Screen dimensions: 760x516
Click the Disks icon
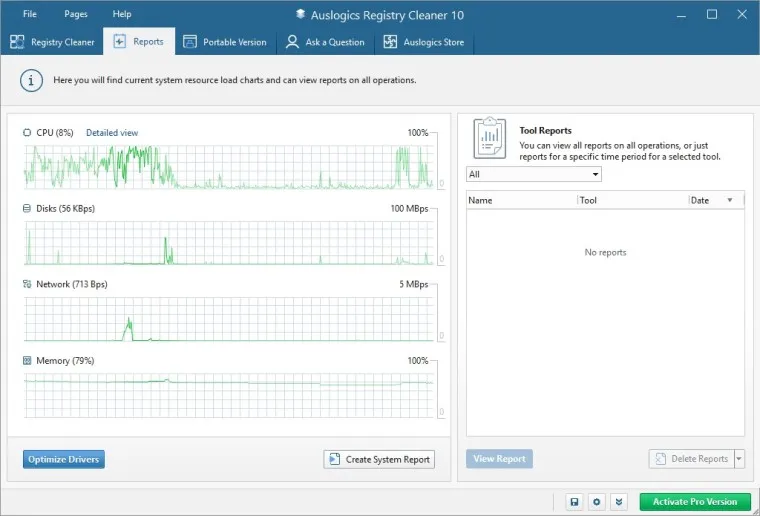click(27, 208)
